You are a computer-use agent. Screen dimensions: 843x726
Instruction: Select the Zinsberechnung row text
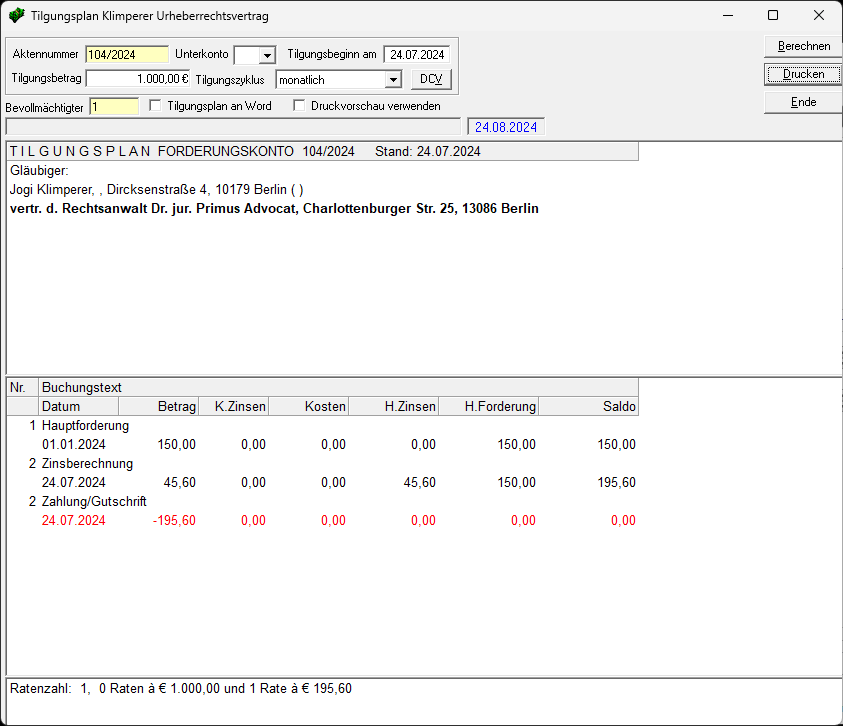coord(87,464)
